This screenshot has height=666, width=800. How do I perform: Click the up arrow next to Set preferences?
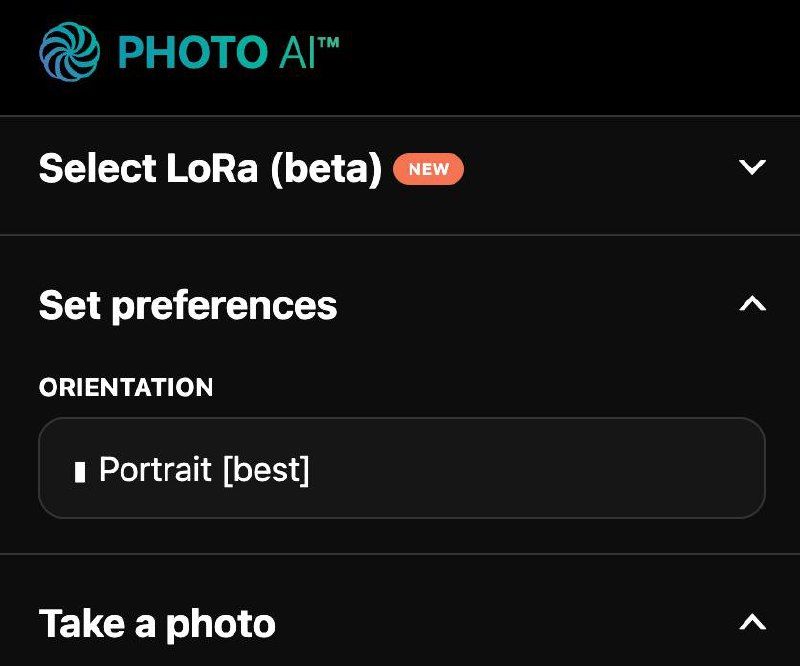coord(752,304)
